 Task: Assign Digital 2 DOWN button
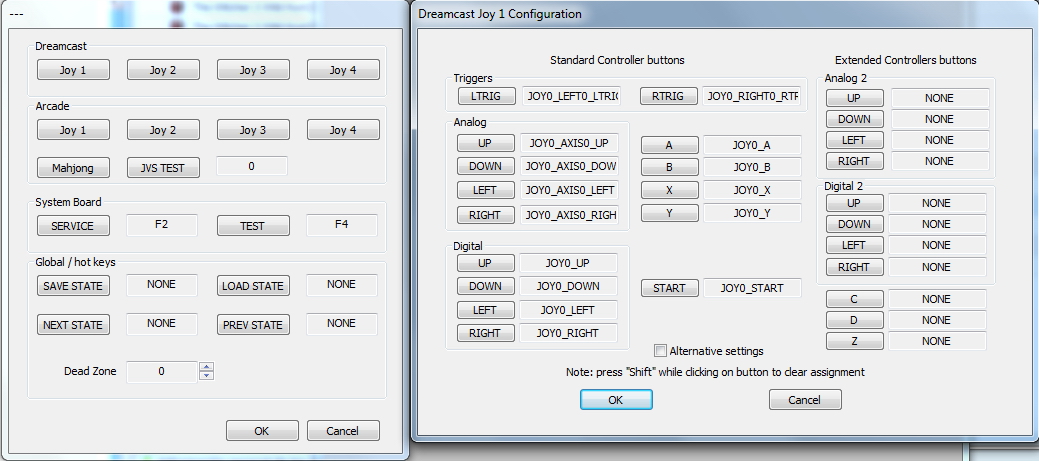pyautogui.click(x=854, y=224)
